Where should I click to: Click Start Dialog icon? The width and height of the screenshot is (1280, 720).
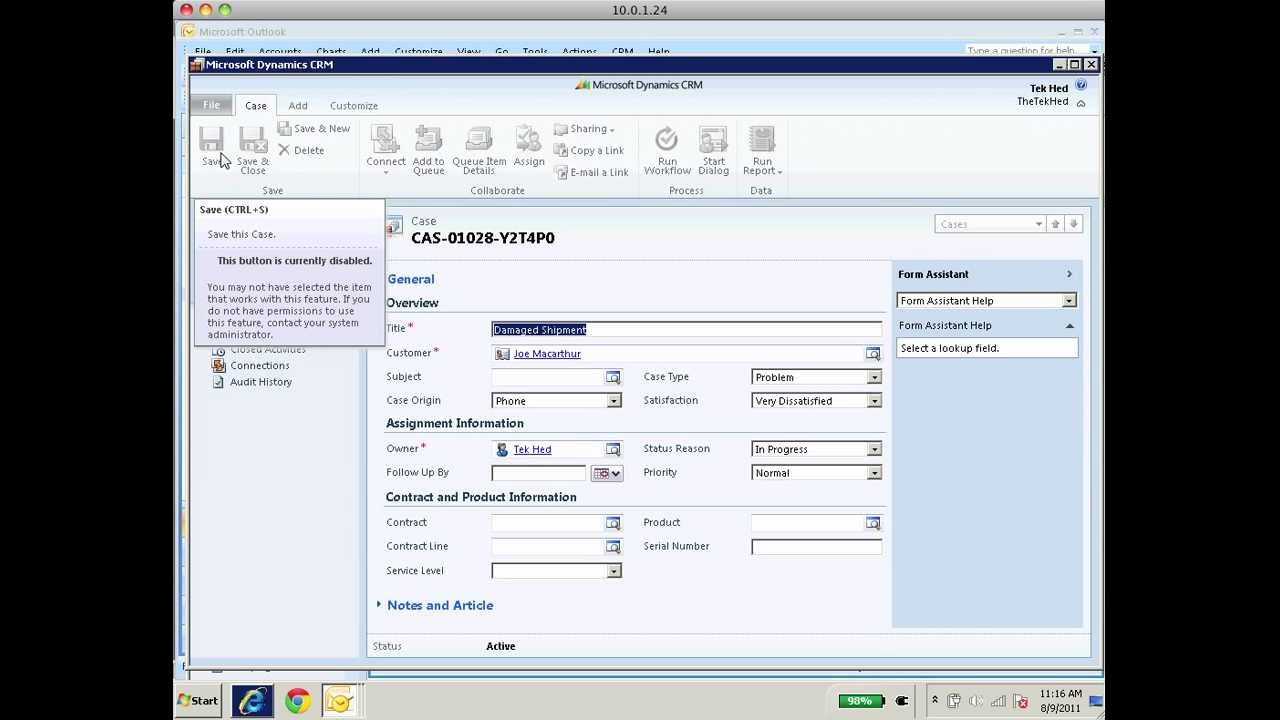click(x=713, y=151)
